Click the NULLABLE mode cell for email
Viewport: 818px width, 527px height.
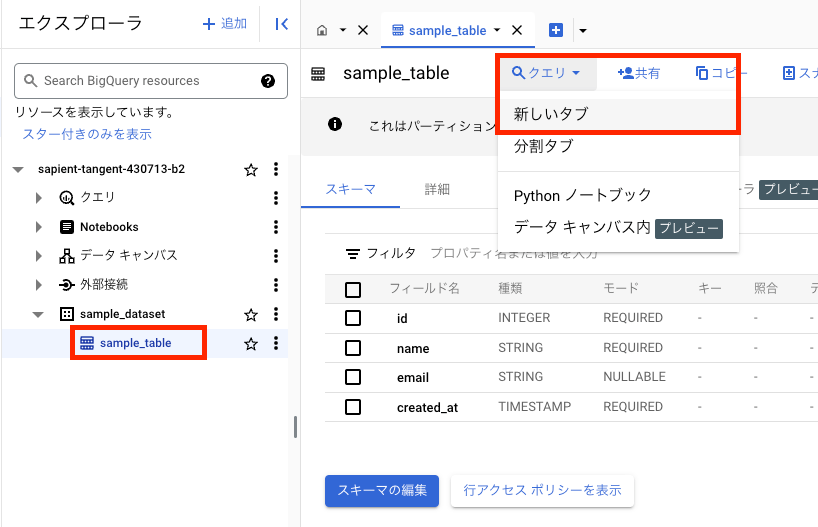634,377
